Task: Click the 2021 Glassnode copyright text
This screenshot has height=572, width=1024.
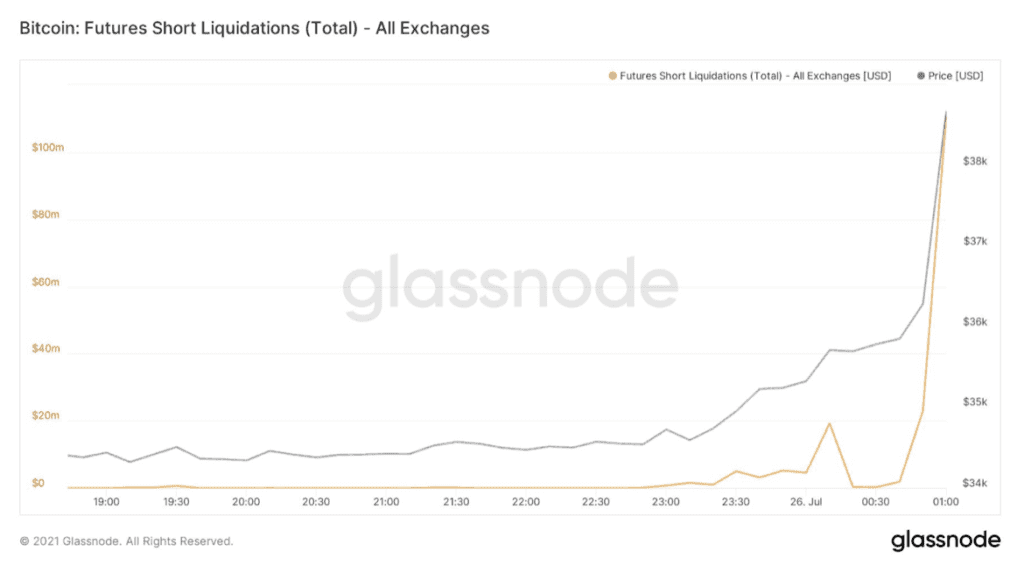Action: [126, 541]
